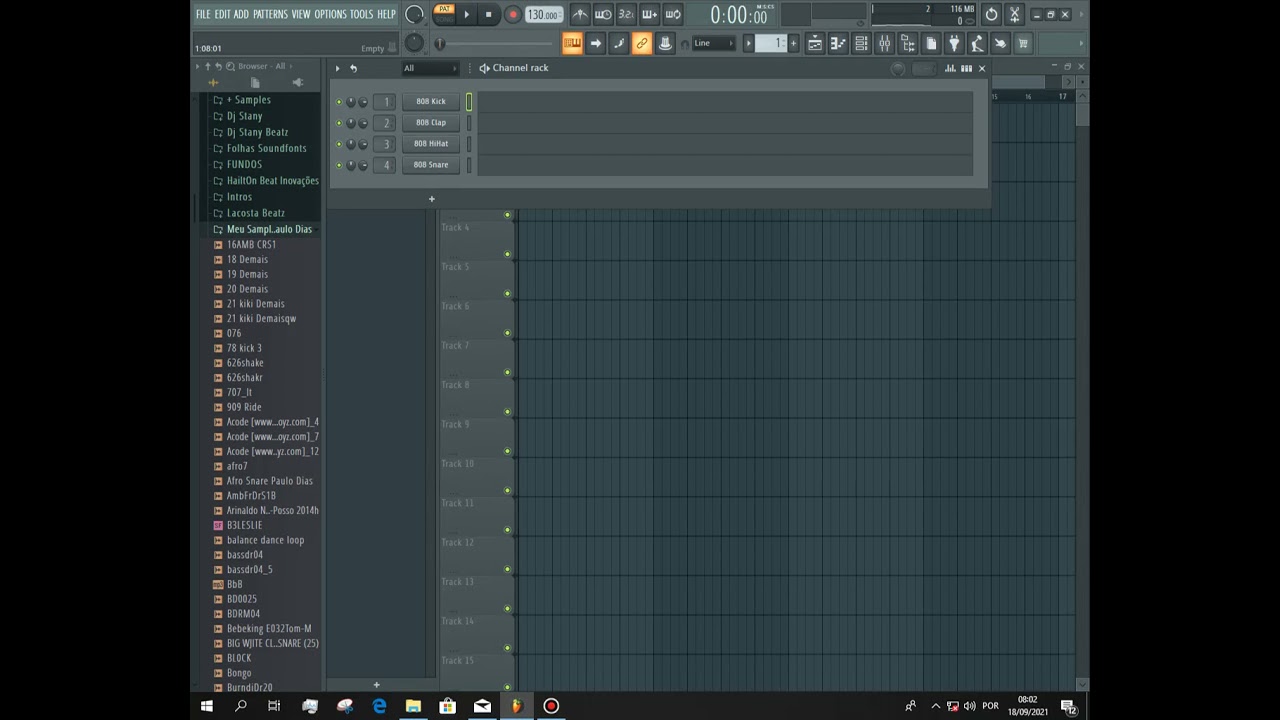
Task: Click the right-arrow auto-scroll icon
Action: click(595, 43)
